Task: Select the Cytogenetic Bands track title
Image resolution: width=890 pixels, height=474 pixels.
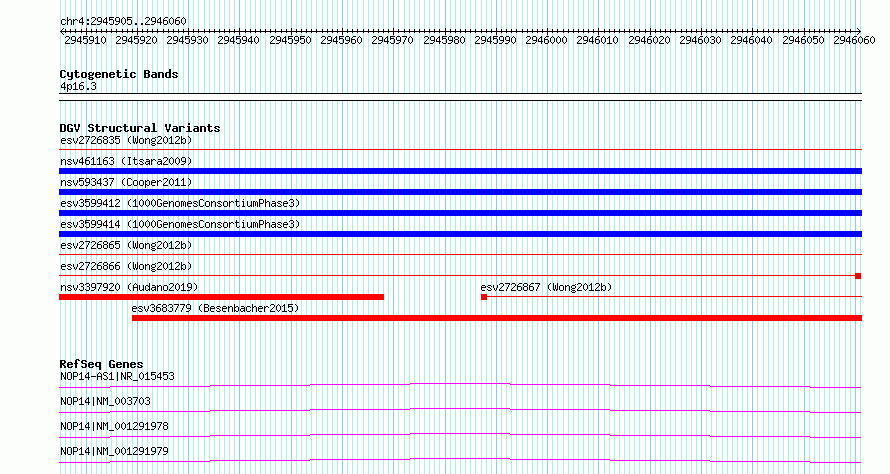Action: coord(119,74)
